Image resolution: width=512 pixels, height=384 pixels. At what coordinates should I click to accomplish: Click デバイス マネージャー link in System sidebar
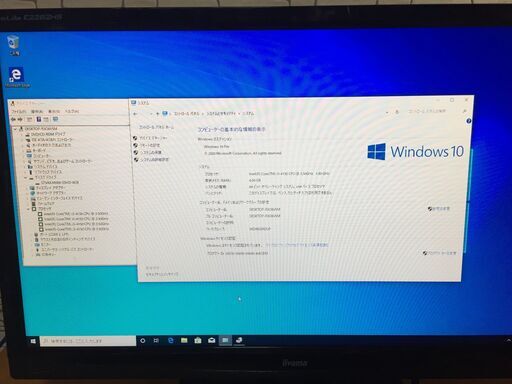(153, 138)
